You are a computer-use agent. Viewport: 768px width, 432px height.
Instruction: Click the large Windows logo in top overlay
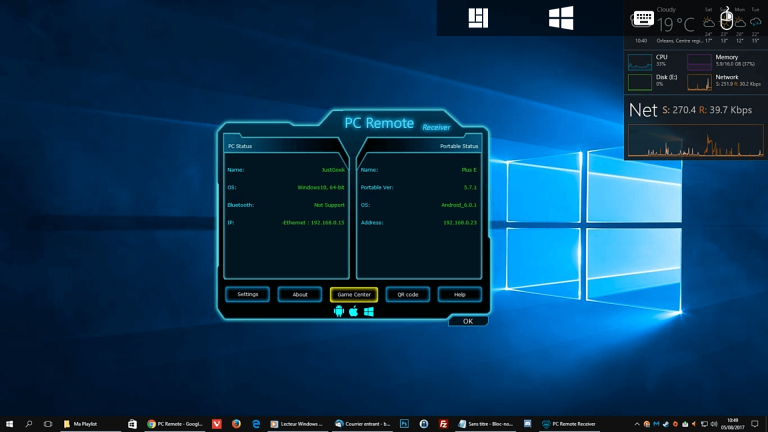click(561, 18)
